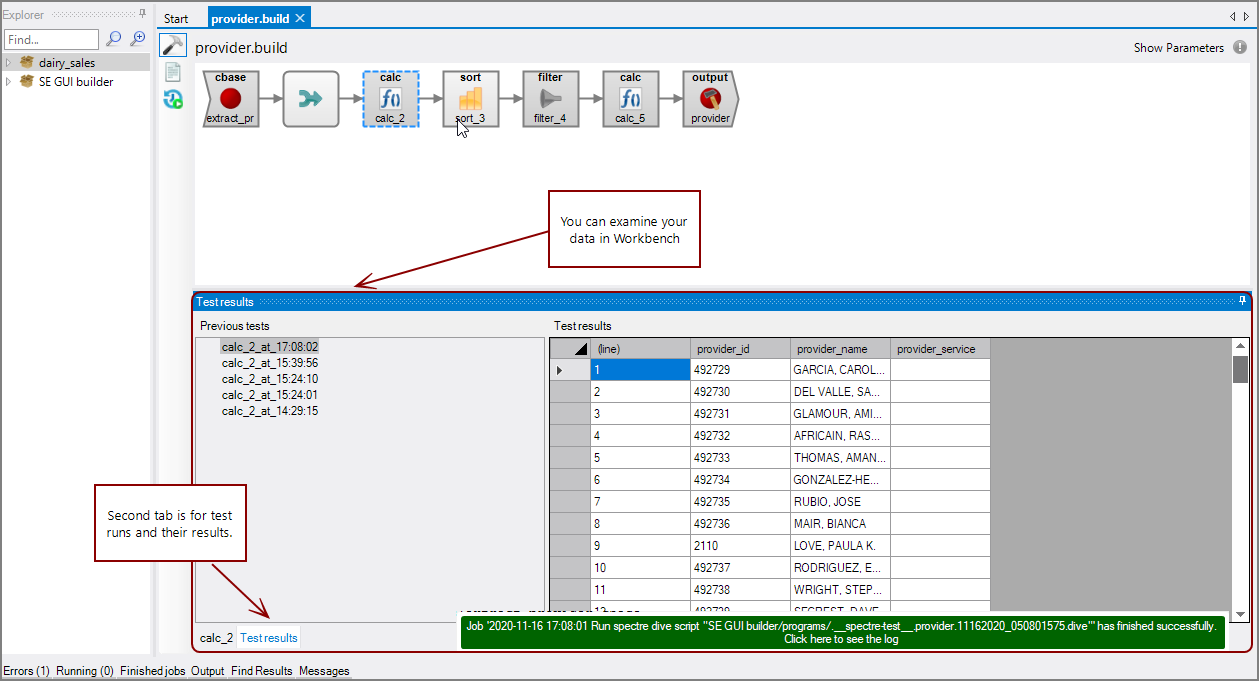The image size is (1259, 681).
Task: Click scrollbar up arrow in results
Action: pos(1240,346)
